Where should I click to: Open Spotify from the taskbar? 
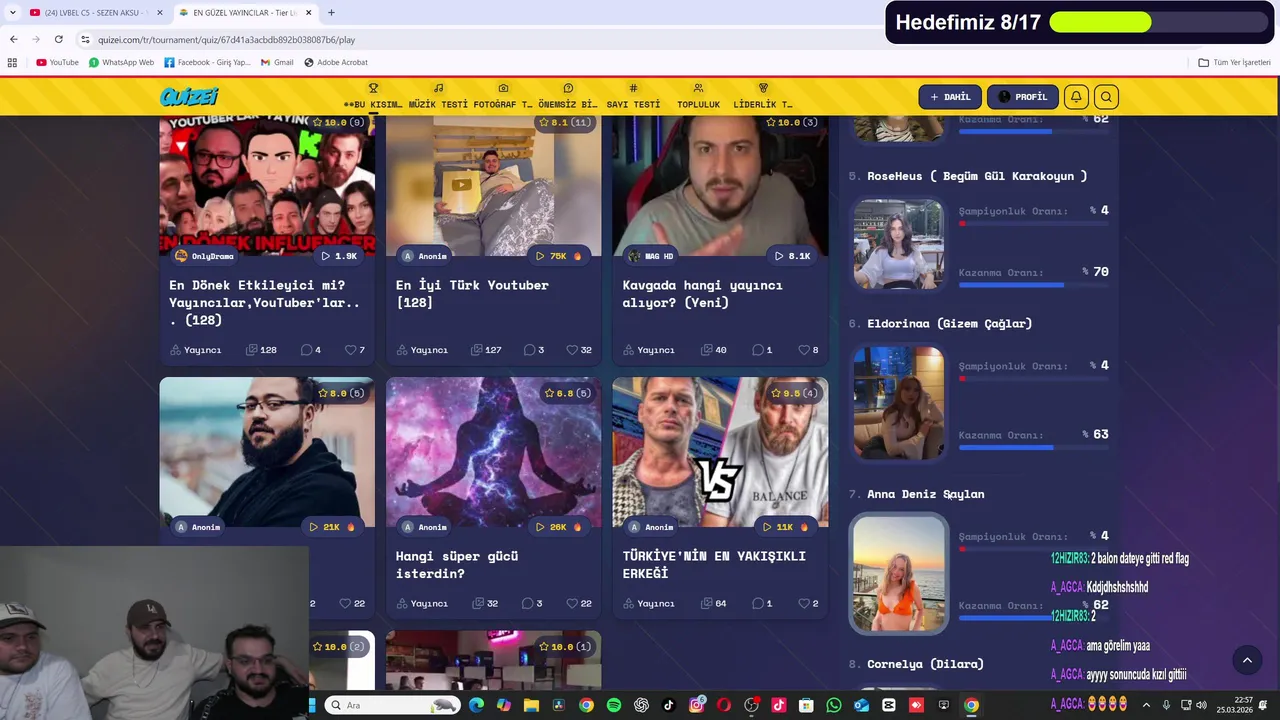(x=614, y=705)
